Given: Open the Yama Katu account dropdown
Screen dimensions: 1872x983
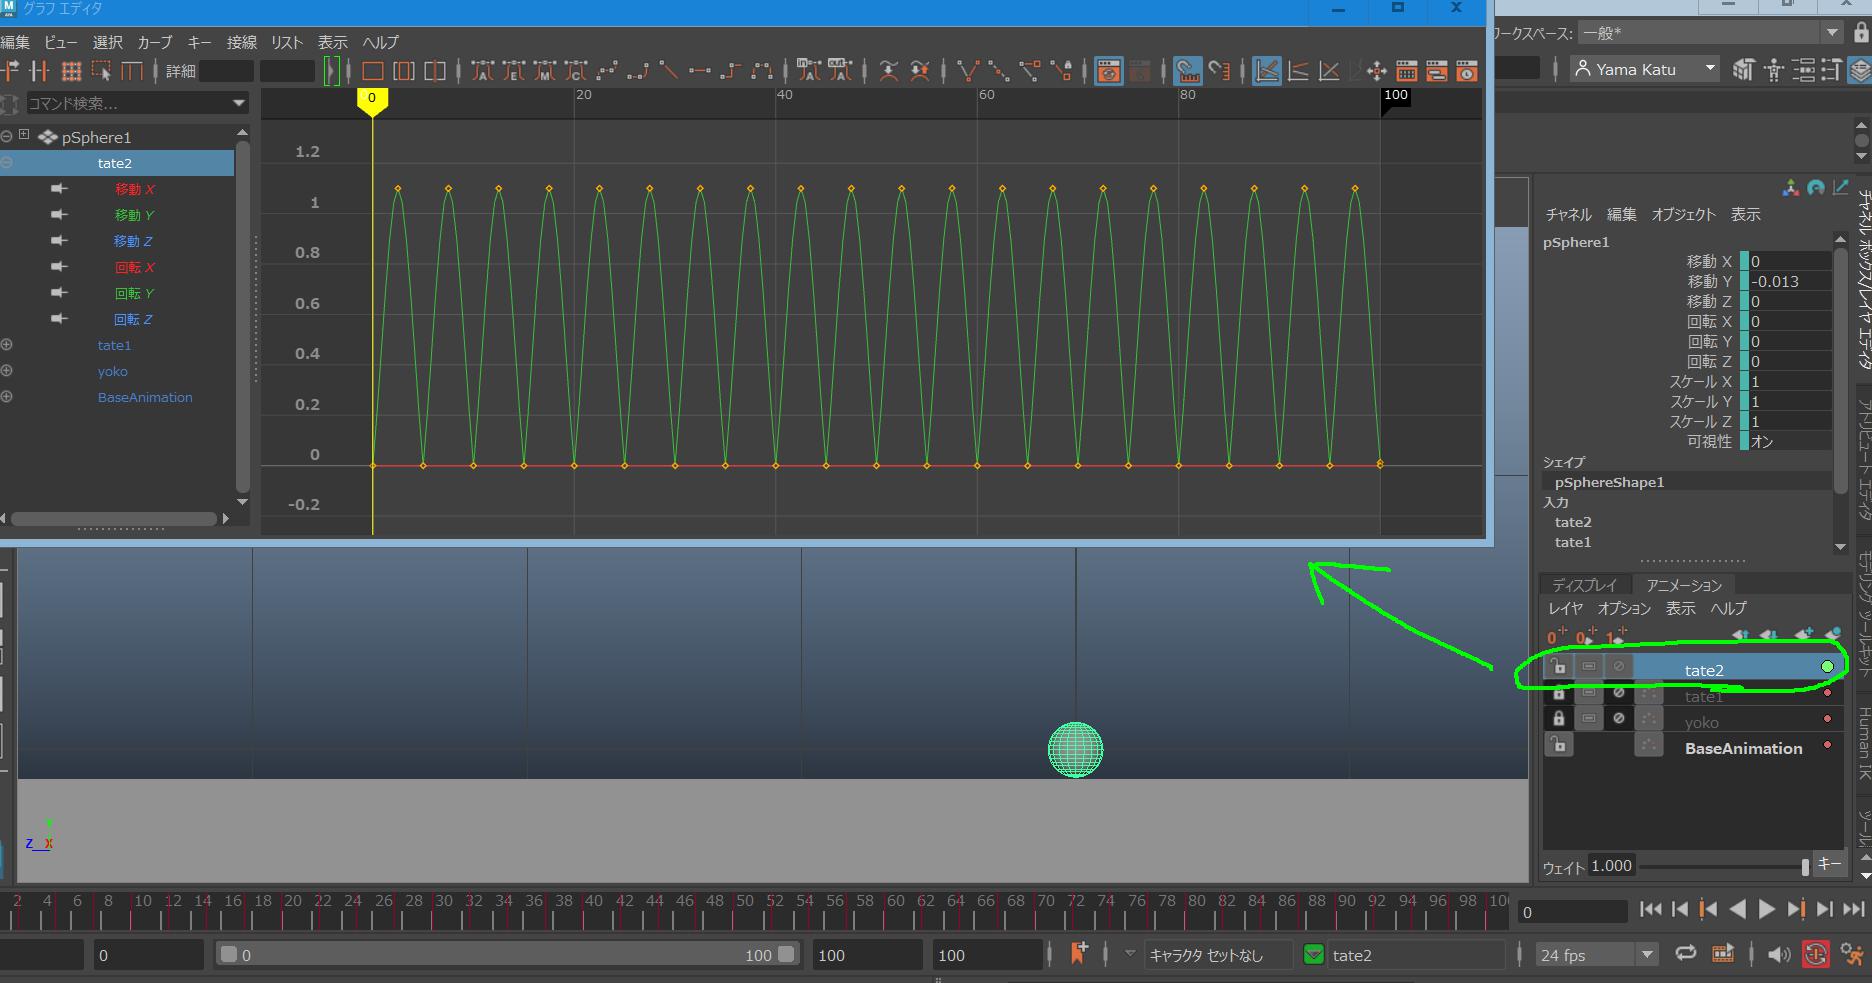Looking at the screenshot, I should [x=1644, y=69].
